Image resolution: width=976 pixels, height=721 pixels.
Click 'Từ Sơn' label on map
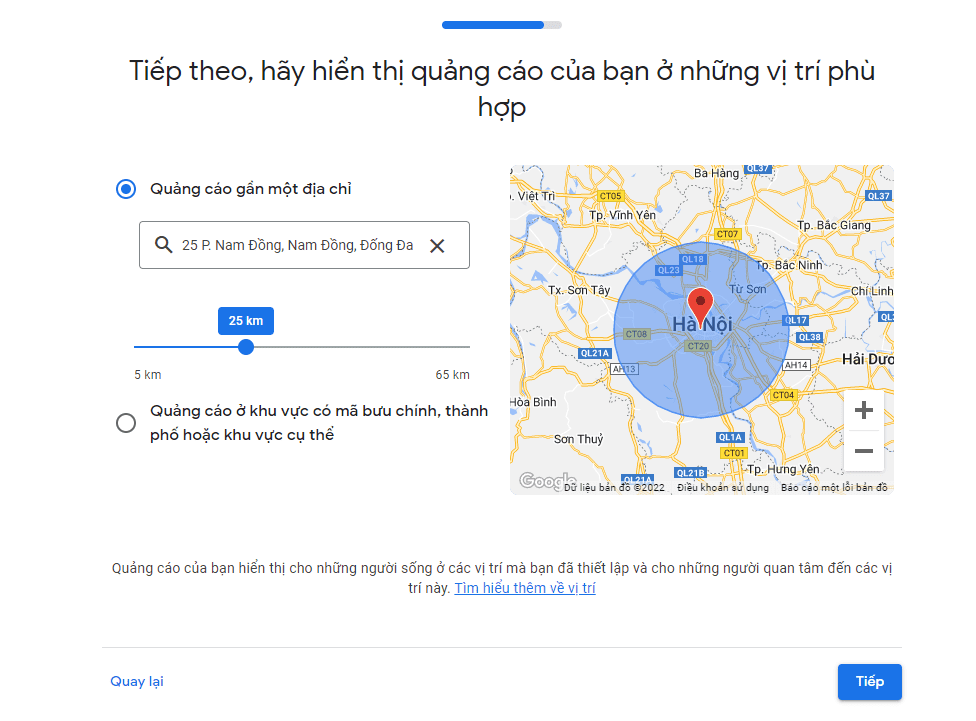[748, 289]
